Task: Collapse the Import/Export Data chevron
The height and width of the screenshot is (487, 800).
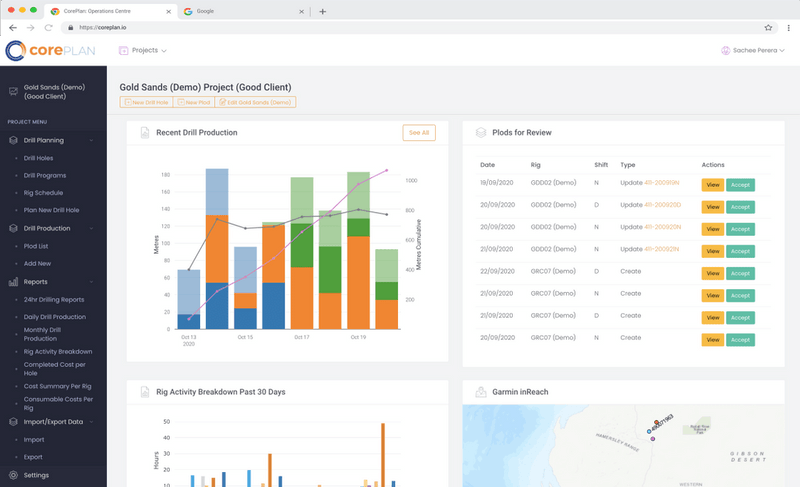Action: point(91,422)
